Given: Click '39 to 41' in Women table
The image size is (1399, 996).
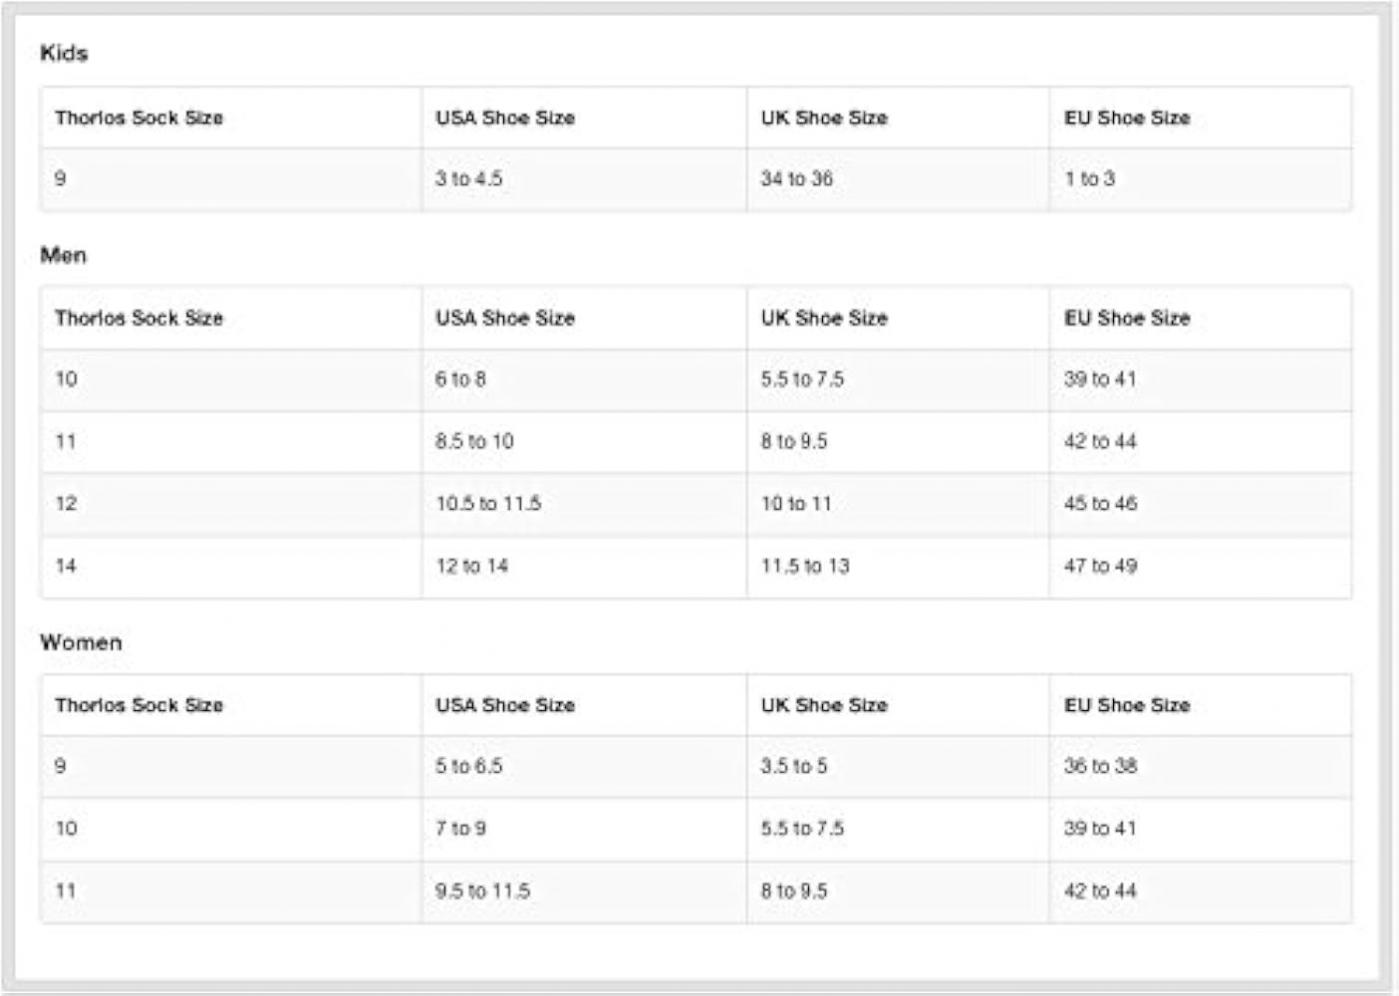Looking at the screenshot, I should 1100,828.
